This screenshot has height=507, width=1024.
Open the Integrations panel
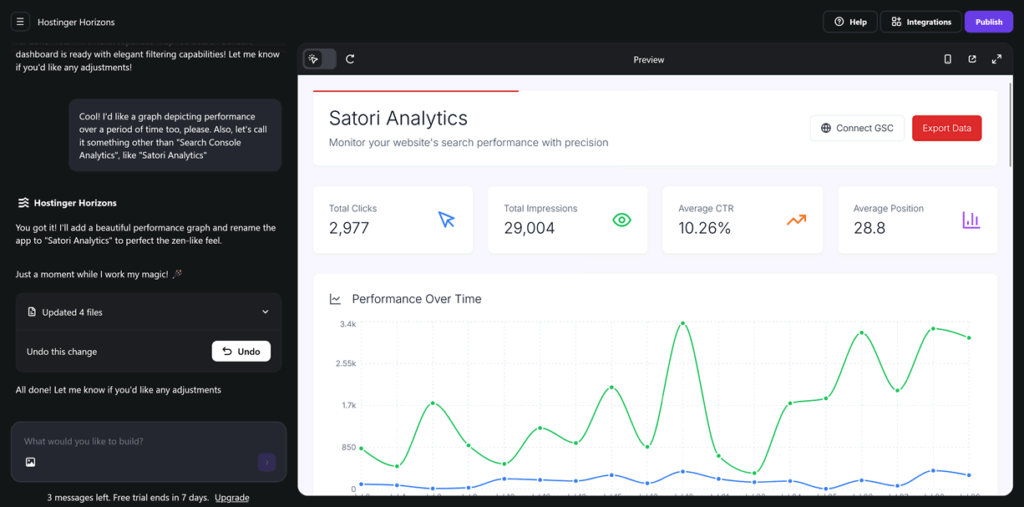pos(921,22)
